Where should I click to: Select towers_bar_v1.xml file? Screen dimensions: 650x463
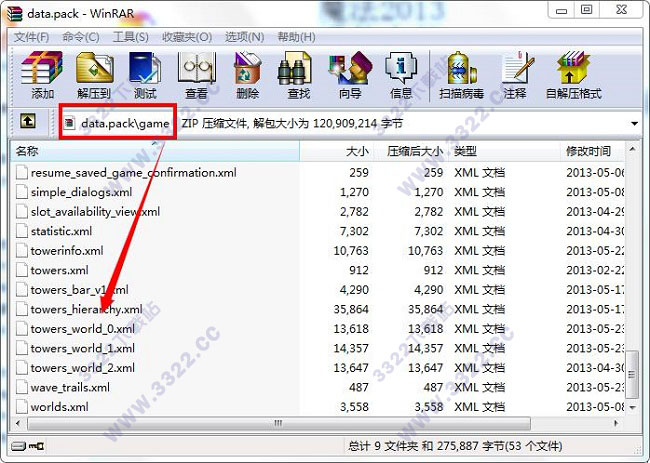coord(79,289)
